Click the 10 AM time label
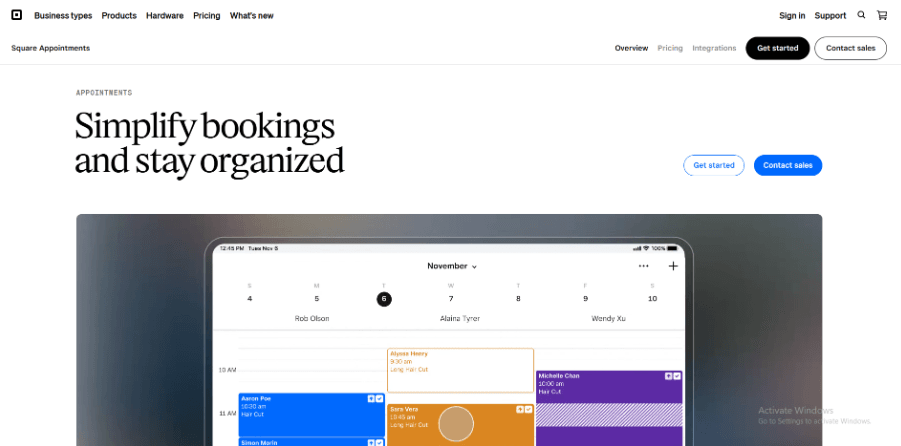901x446 pixels. click(228, 370)
